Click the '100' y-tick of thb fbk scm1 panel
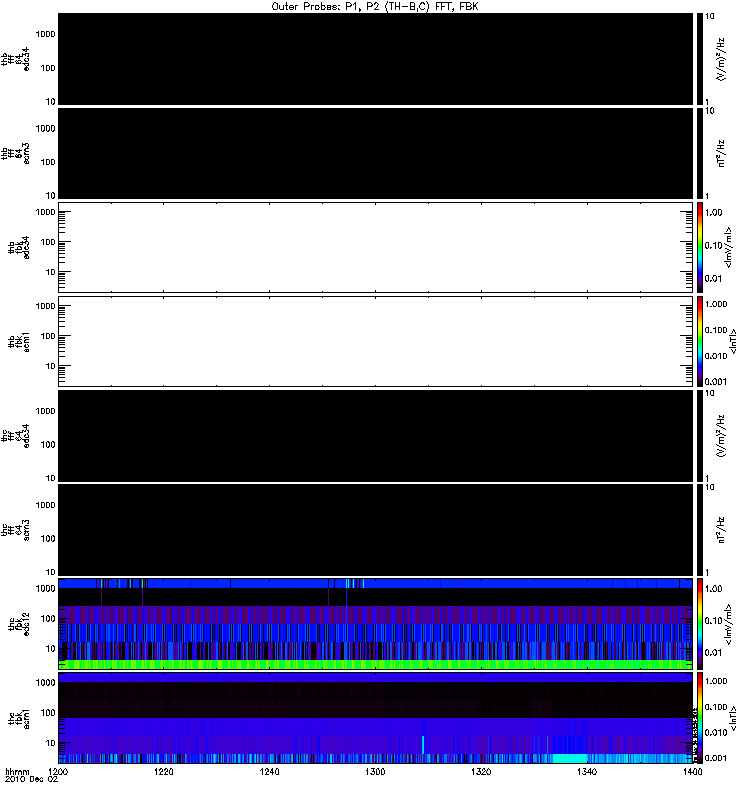The width and height of the screenshot is (750, 800). tap(48, 336)
